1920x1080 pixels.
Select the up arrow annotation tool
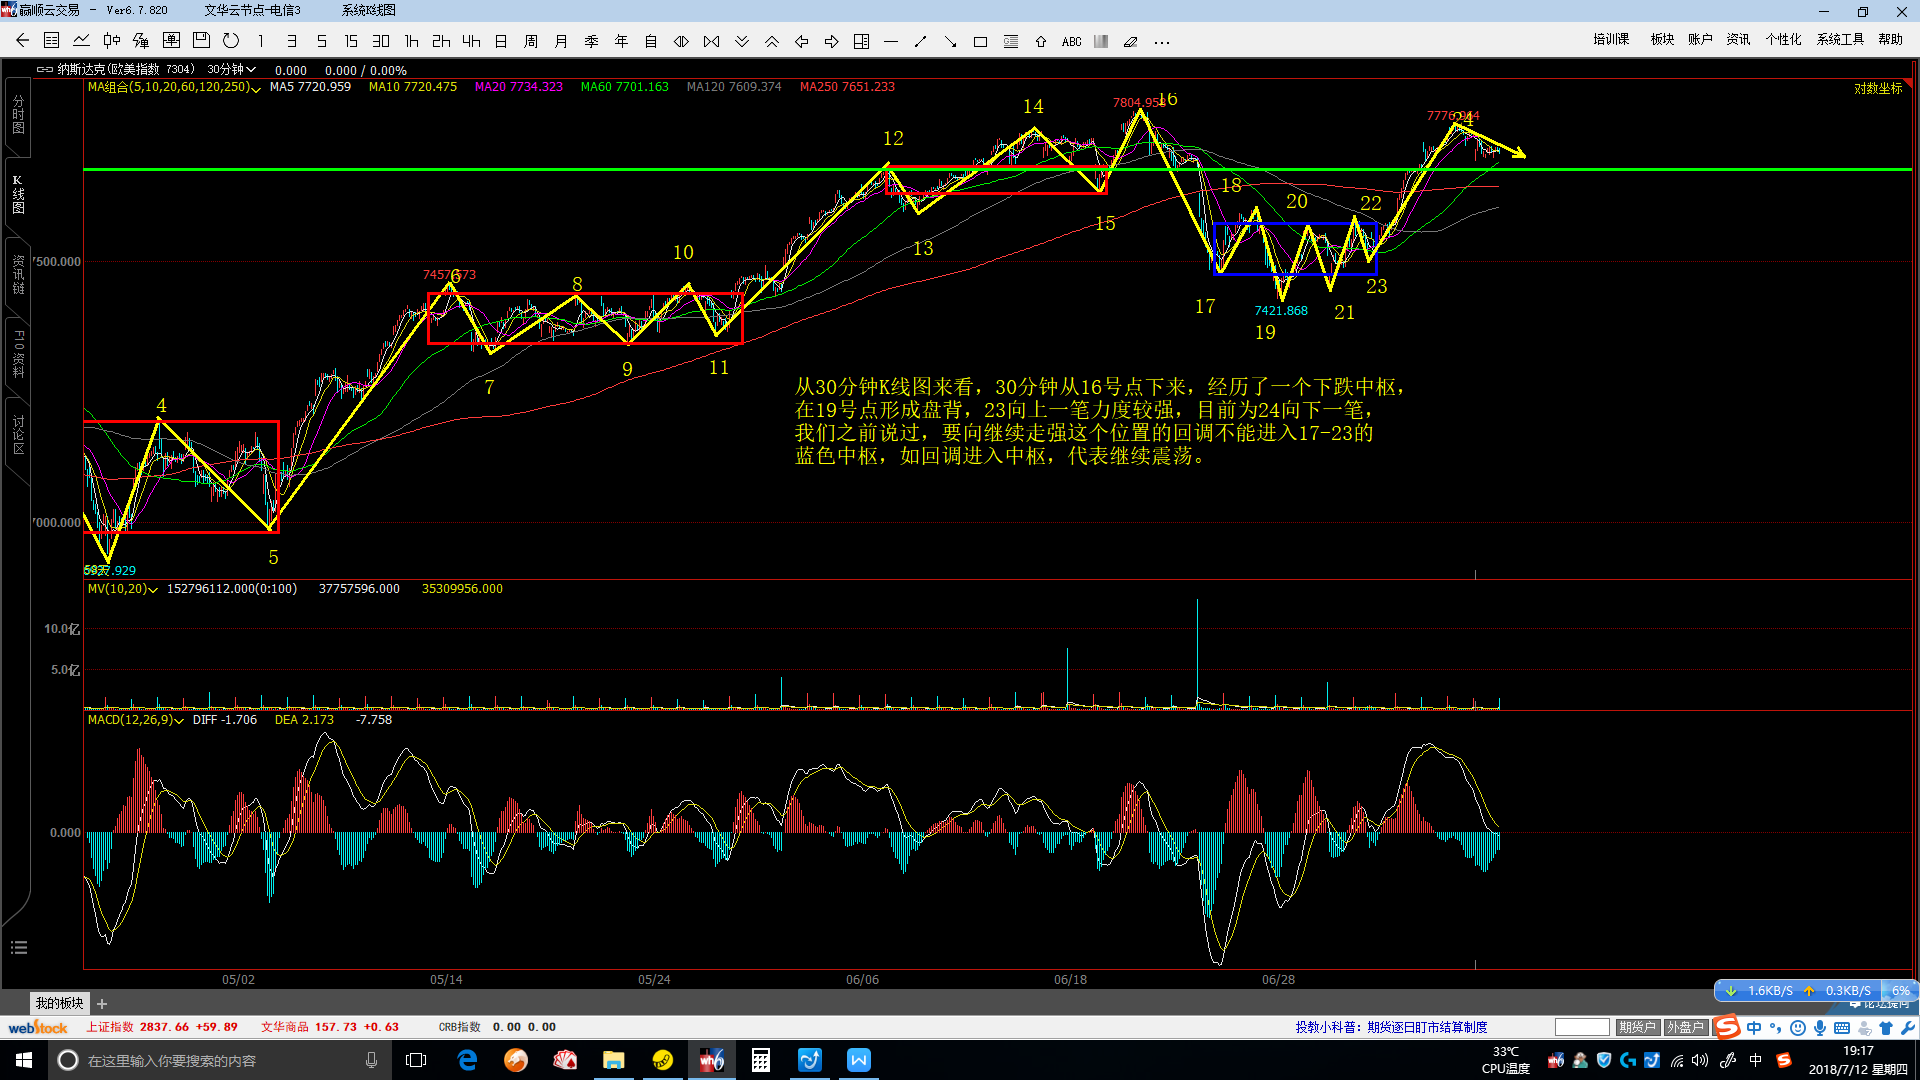1041,41
